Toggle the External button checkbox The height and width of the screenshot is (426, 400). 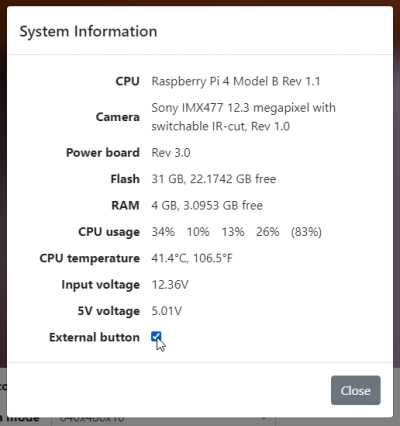click(x=156, y=337)
